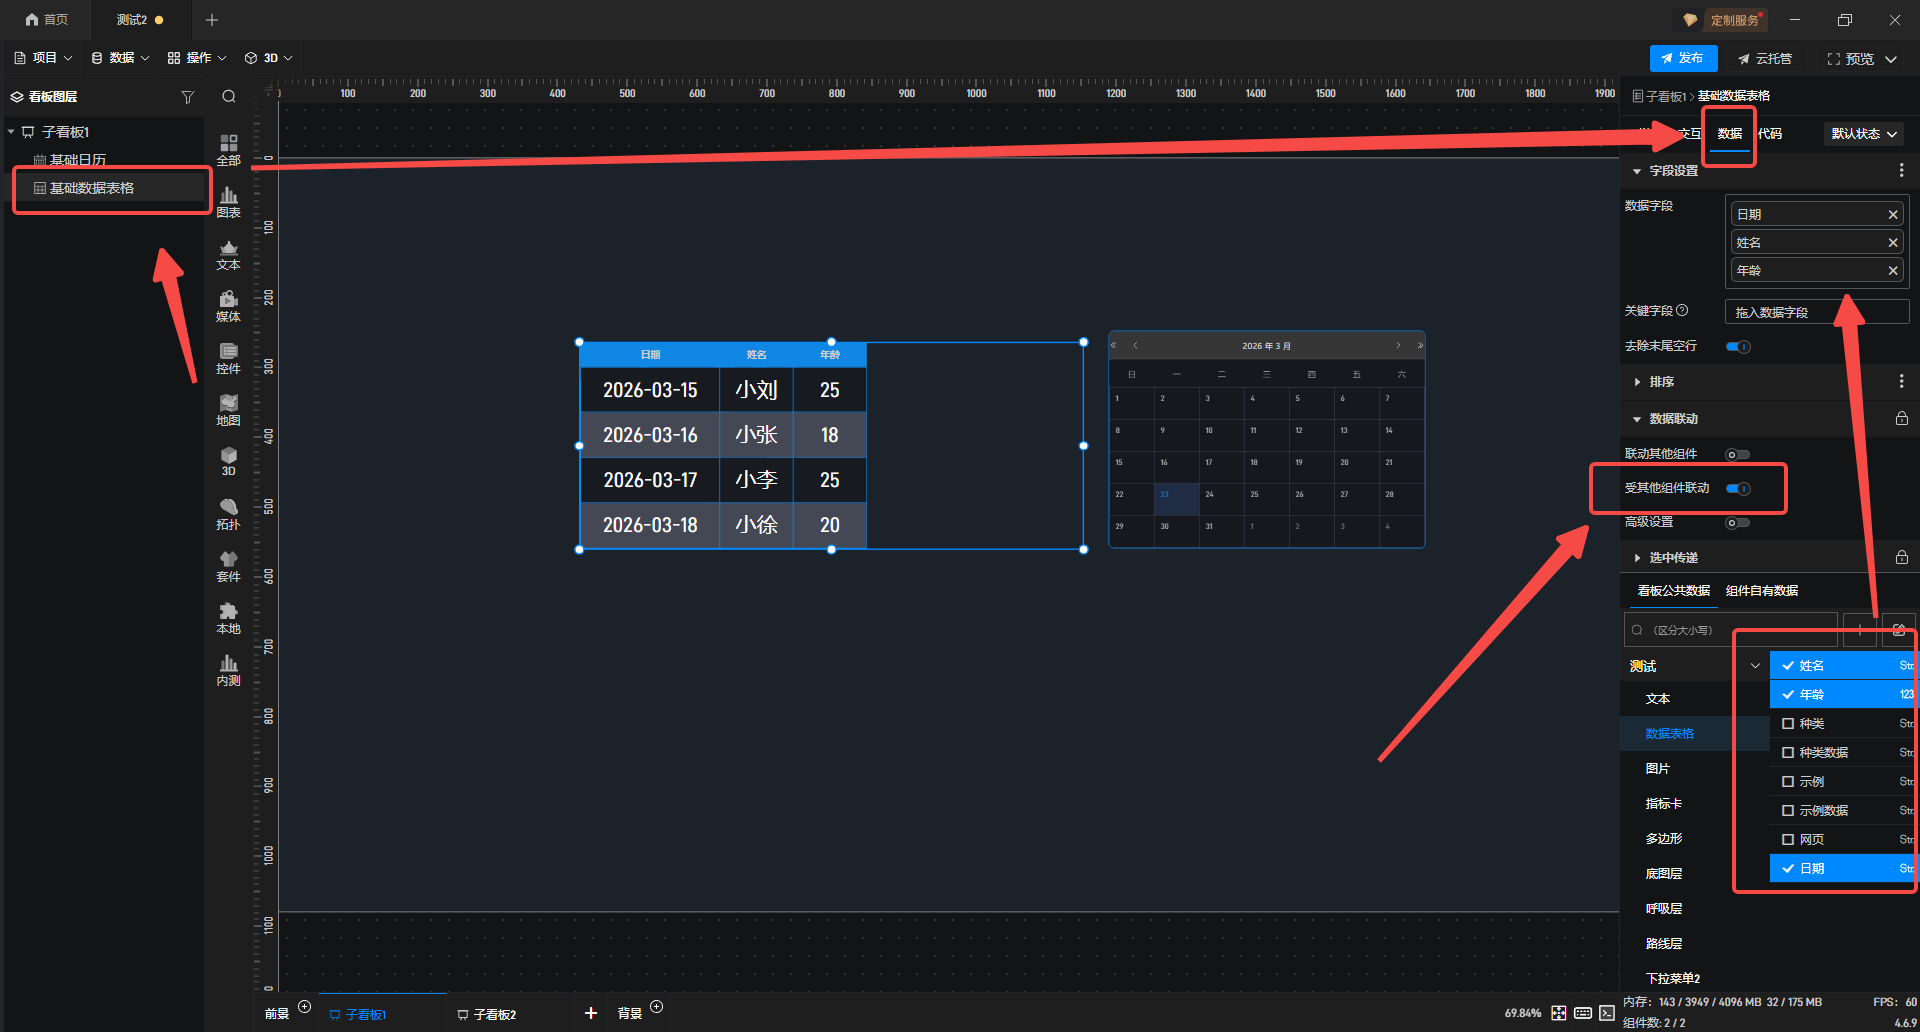The height and width of the screenshot is (1032, 1920).
Task: Expand the 选中传递 section
Action: pos(1673,558)
